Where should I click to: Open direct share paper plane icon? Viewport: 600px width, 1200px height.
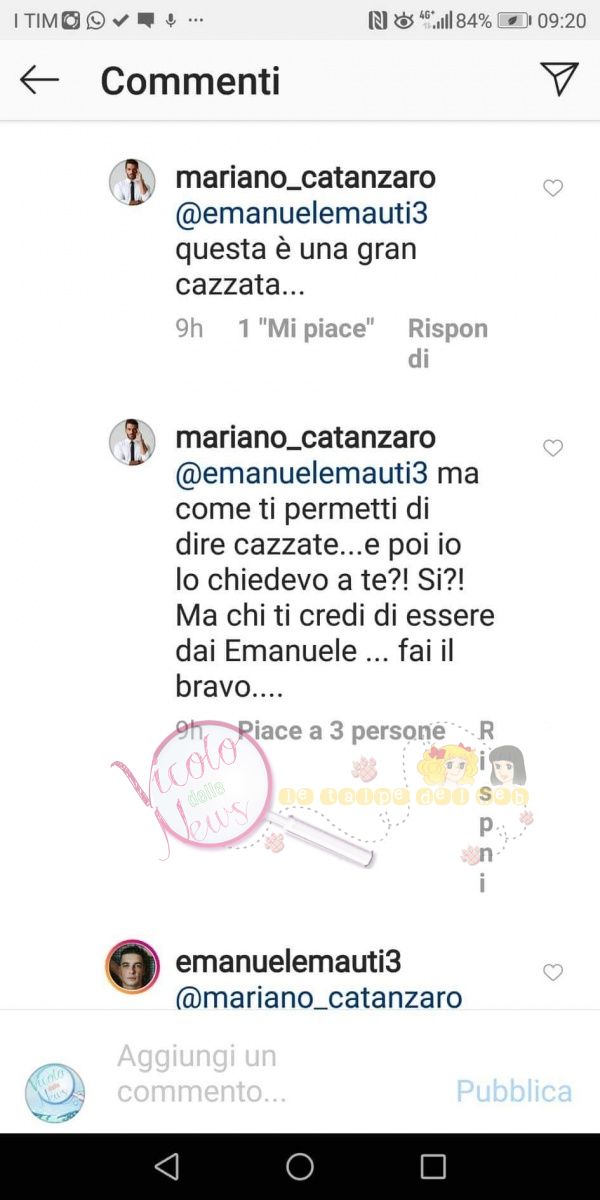(x=559, y=79)
